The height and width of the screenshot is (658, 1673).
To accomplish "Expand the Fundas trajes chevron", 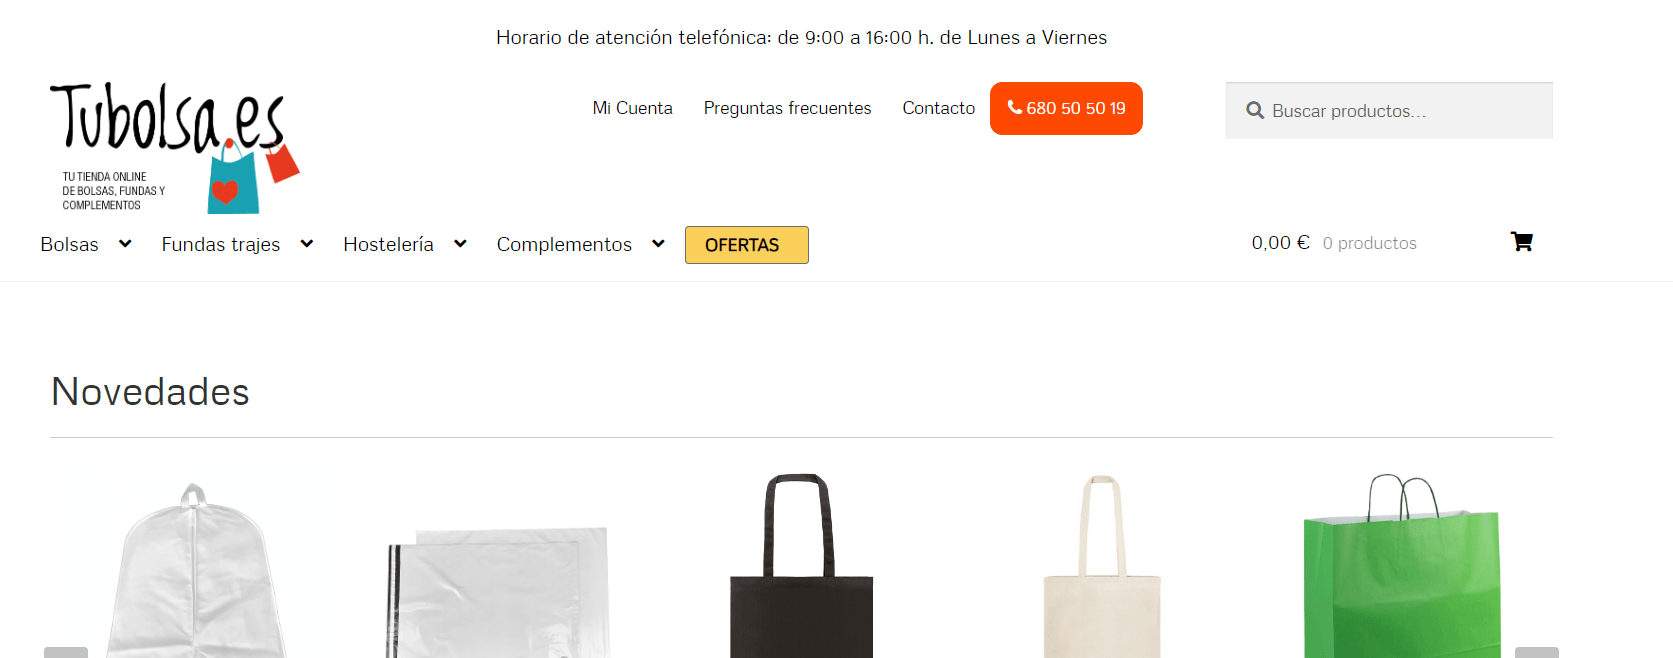I will (307, 243).
